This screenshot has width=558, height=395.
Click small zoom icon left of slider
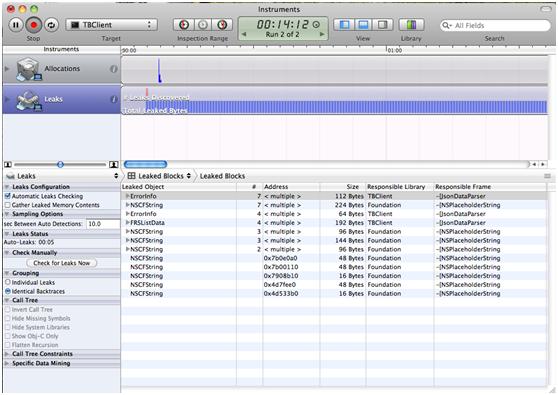tap(8, 164)
